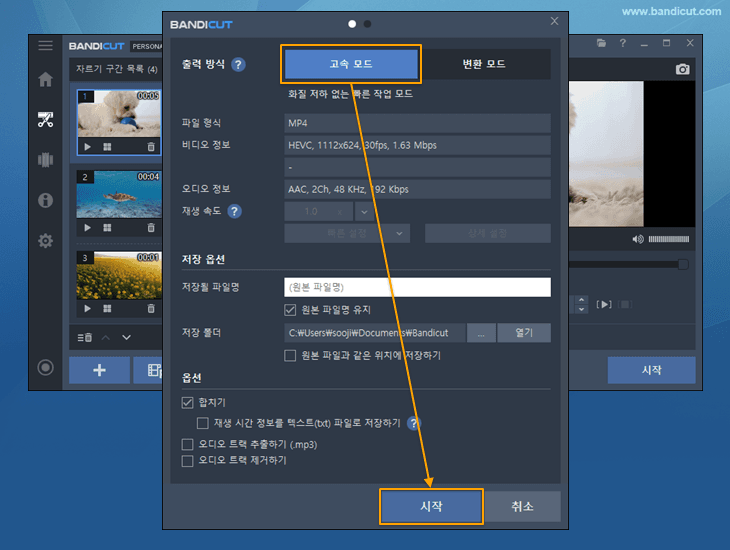Click the time stepper arrows in main window

[581, 305]
